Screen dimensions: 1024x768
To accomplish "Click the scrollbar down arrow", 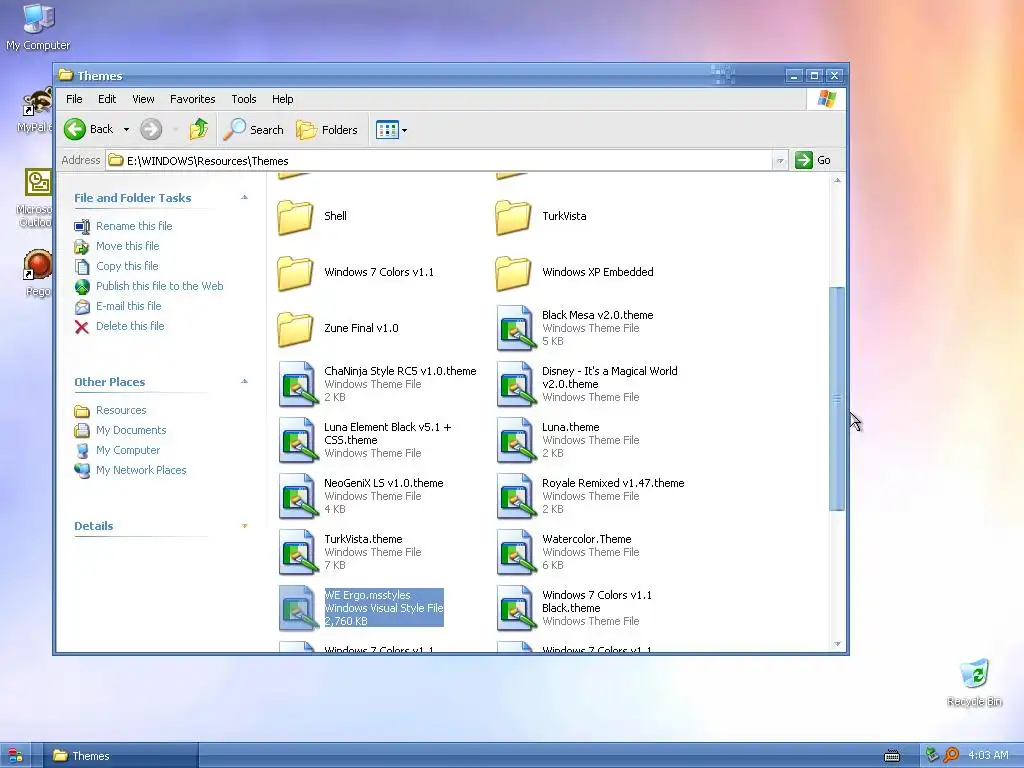I will tap(837, 644).
